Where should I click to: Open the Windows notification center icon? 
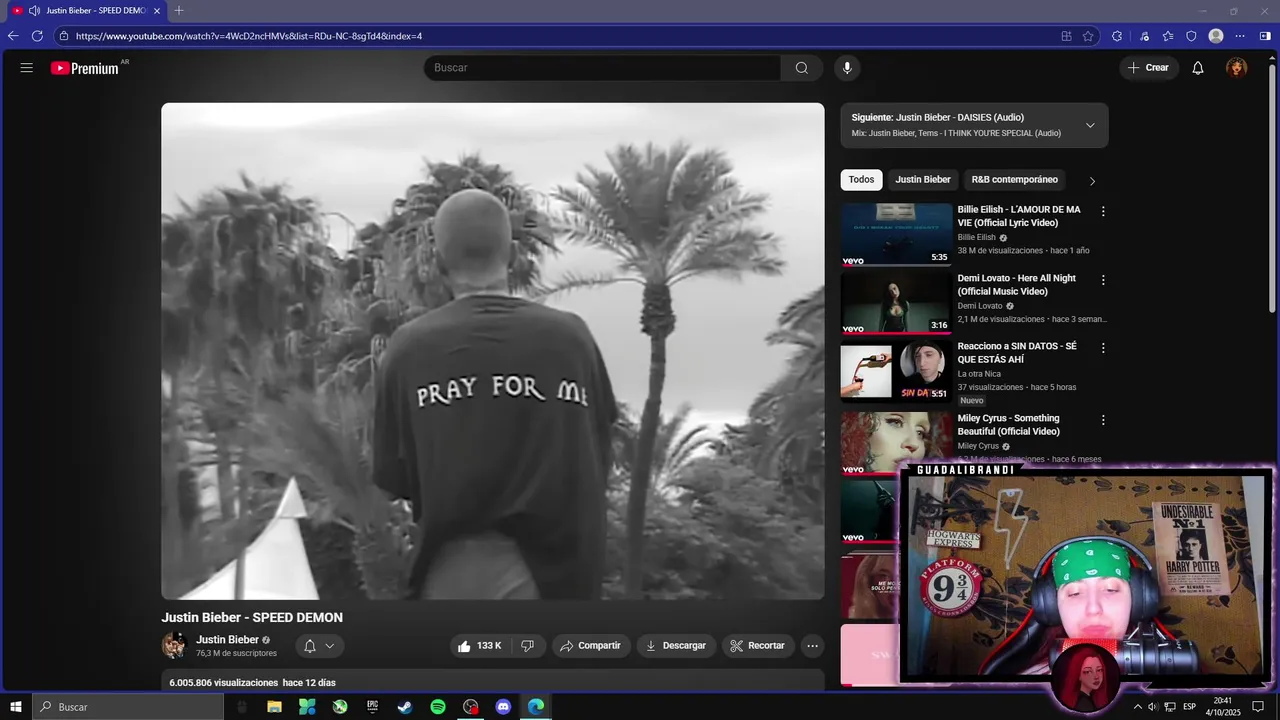(x=1258, y=707)
